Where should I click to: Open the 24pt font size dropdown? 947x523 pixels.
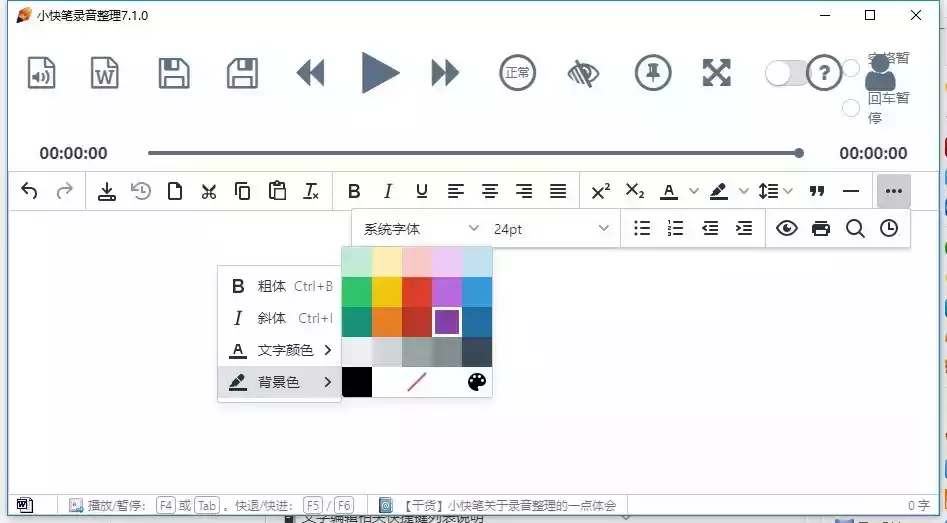551,229
